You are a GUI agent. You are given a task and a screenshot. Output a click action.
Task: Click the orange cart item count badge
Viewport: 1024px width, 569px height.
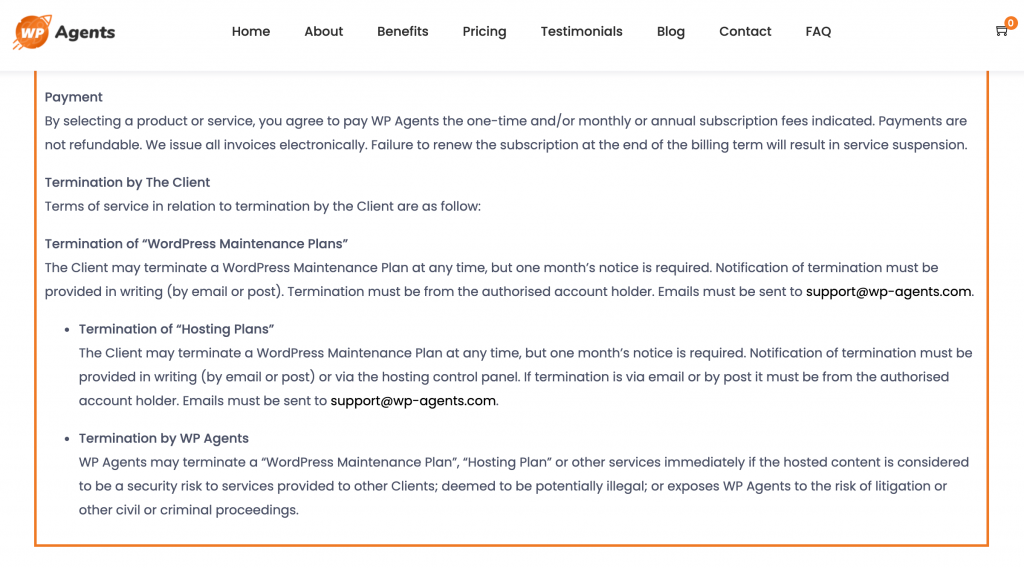coord(1010,23)
